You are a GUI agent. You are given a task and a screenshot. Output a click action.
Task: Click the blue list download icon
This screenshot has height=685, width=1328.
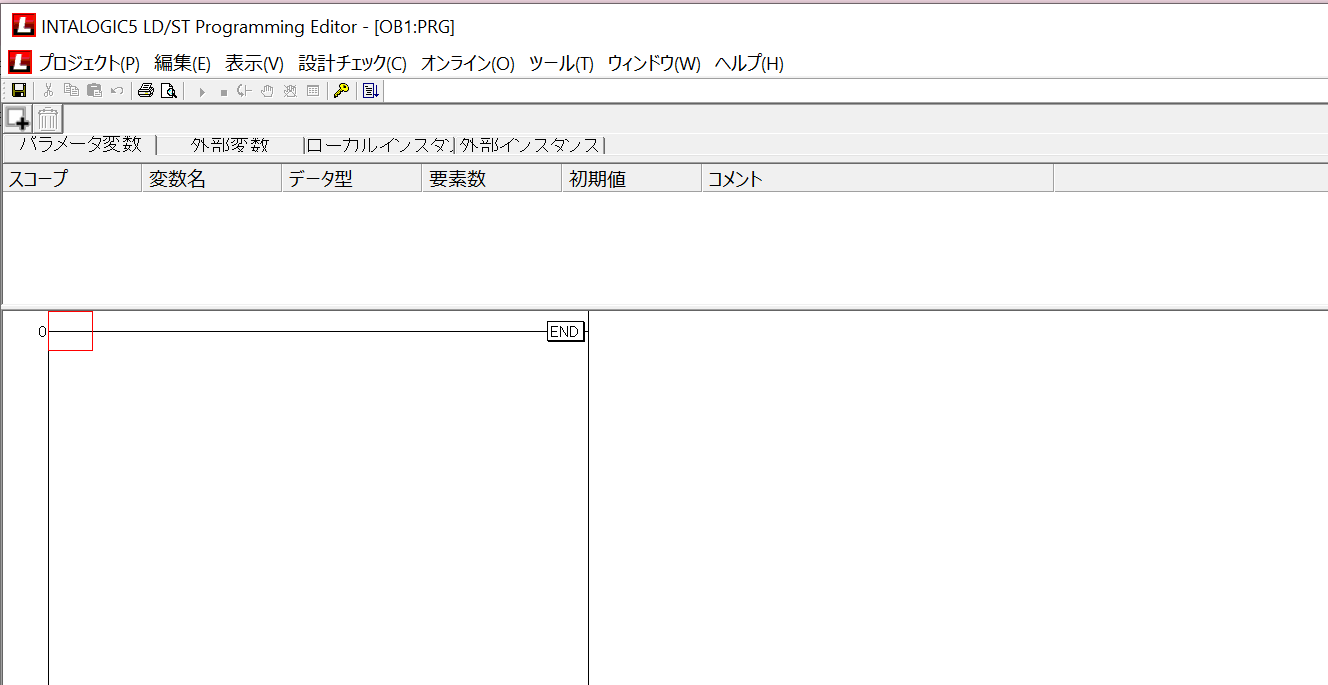(x=371, y=91)
